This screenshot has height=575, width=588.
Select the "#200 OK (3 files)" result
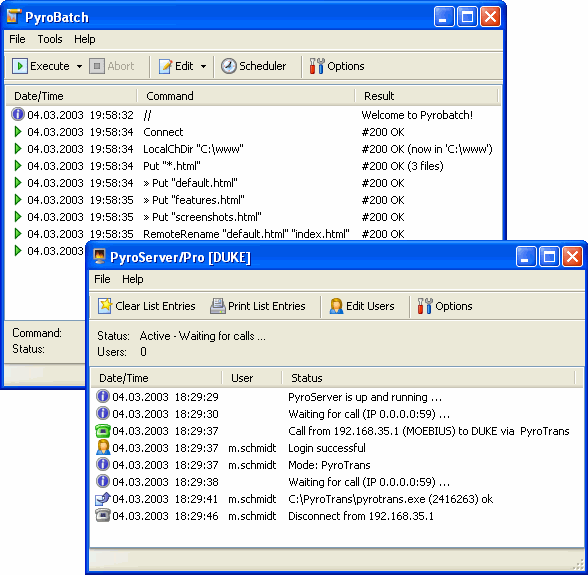tap(402, 166)
